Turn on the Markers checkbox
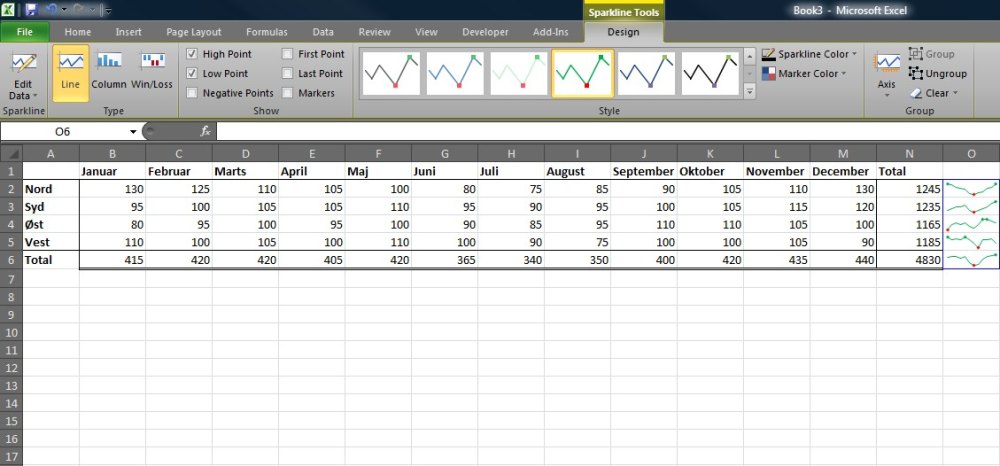1000x466 pixels. point(288,93)
